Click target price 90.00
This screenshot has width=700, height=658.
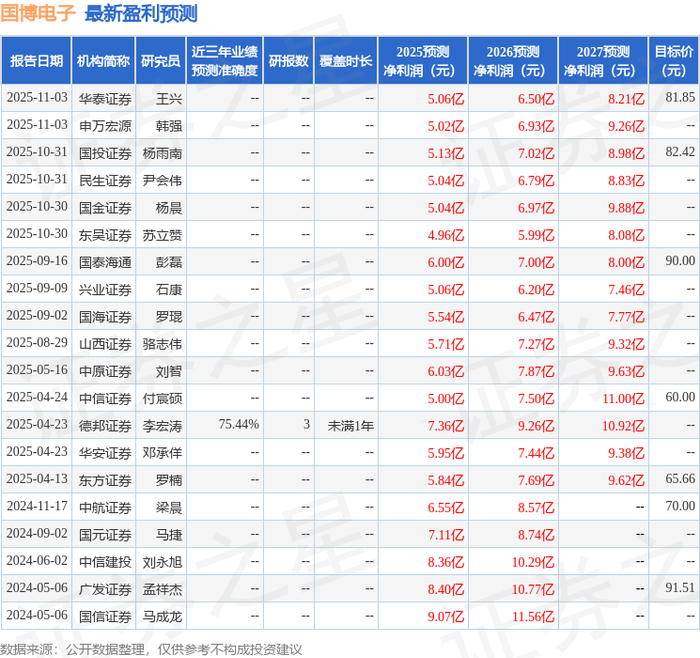pyautogui.click(x=680, y=260)
